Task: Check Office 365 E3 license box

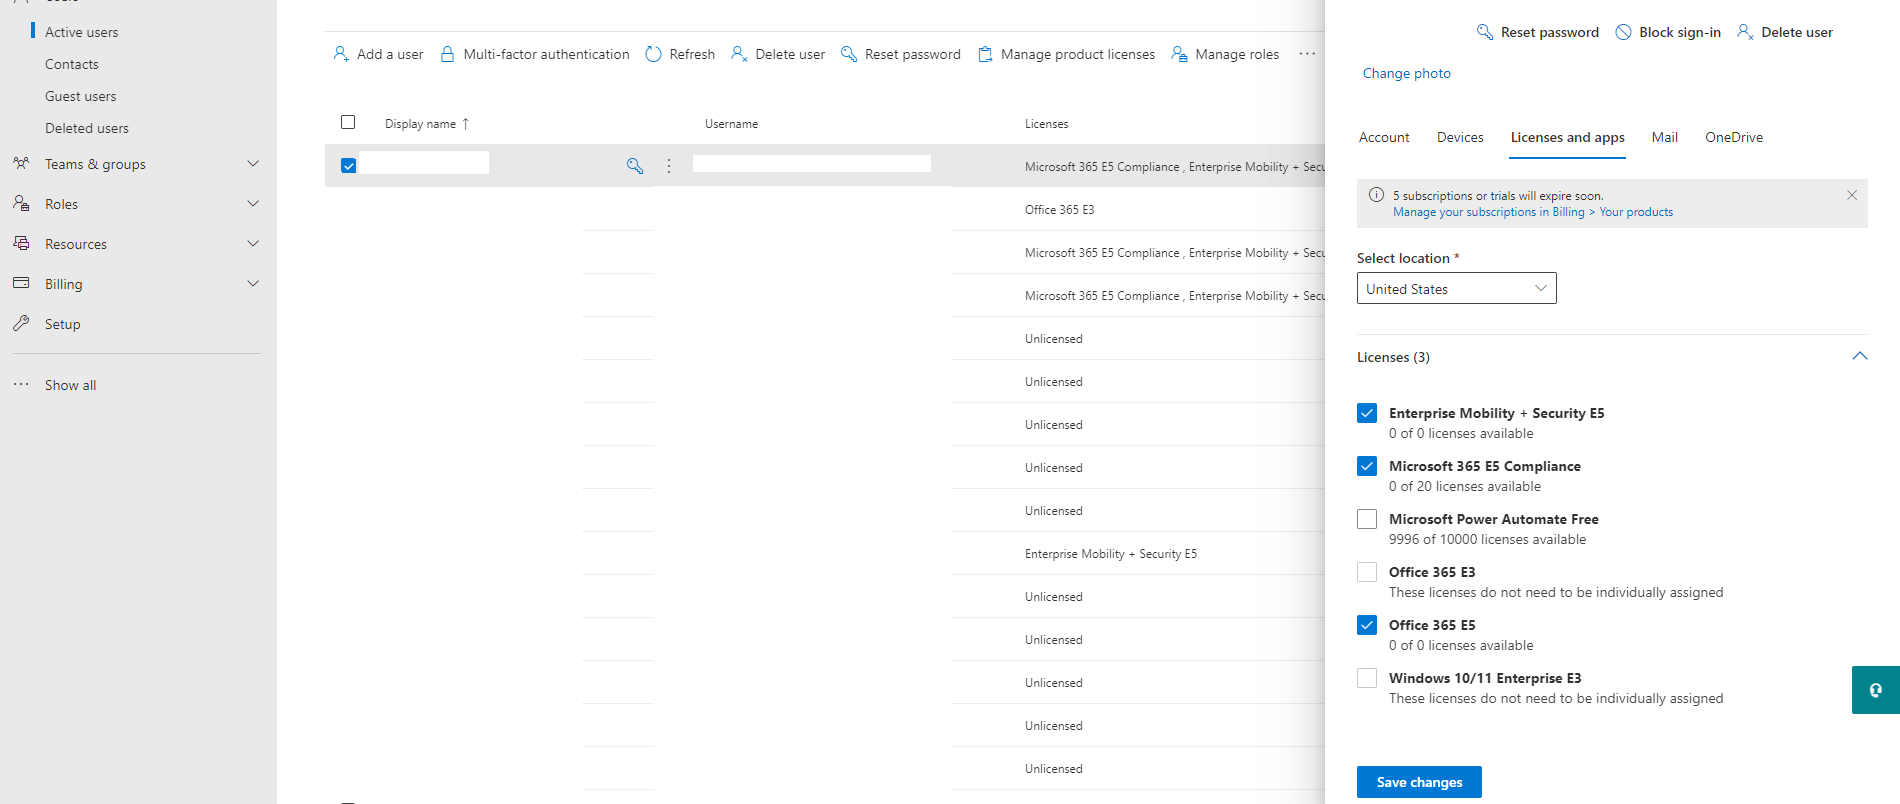Action: 1367,572
